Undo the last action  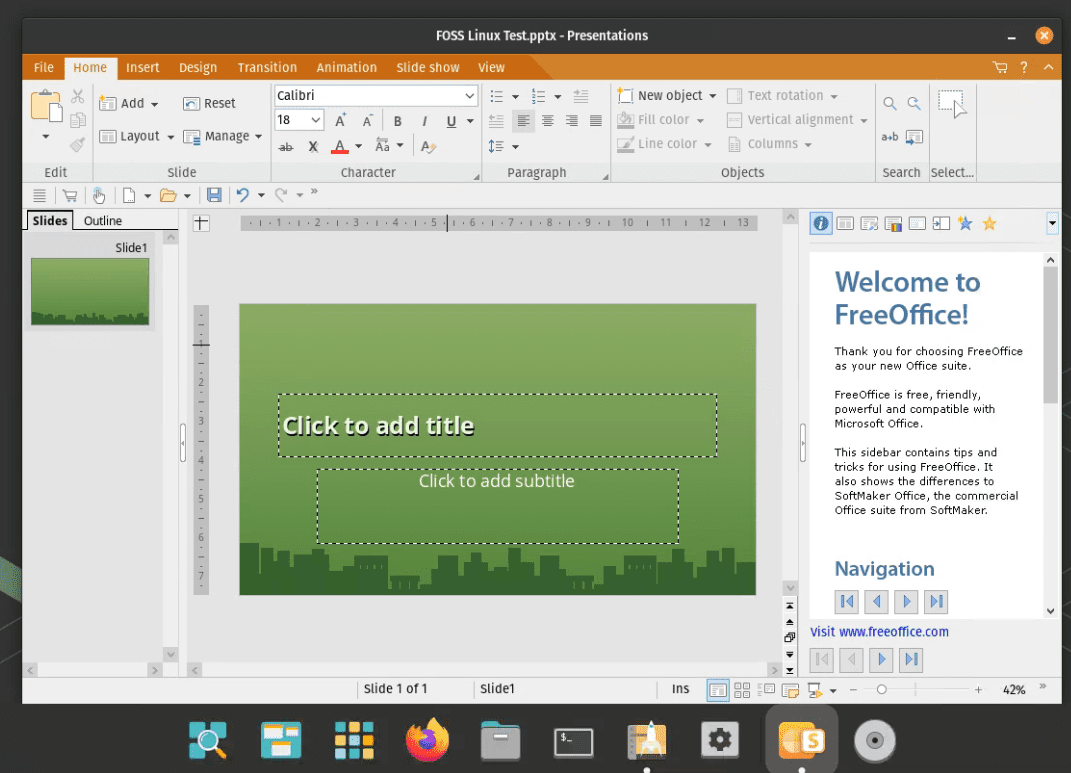(x=242, y=195)
